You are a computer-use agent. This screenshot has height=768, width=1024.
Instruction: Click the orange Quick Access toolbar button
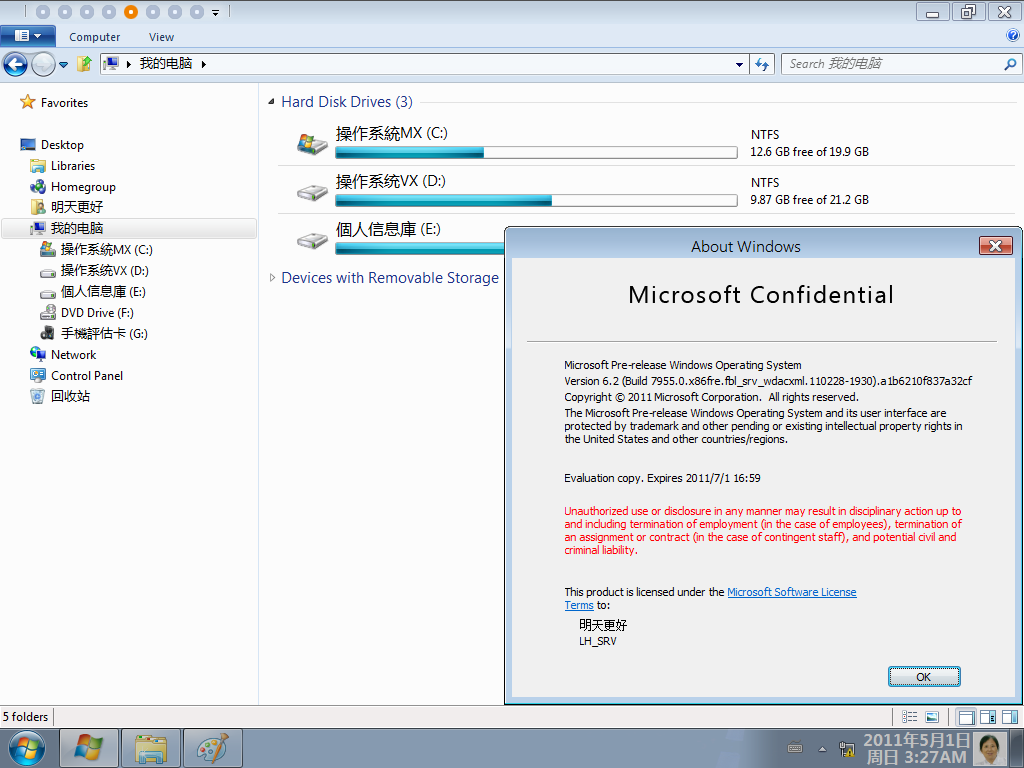click(131, 12)
